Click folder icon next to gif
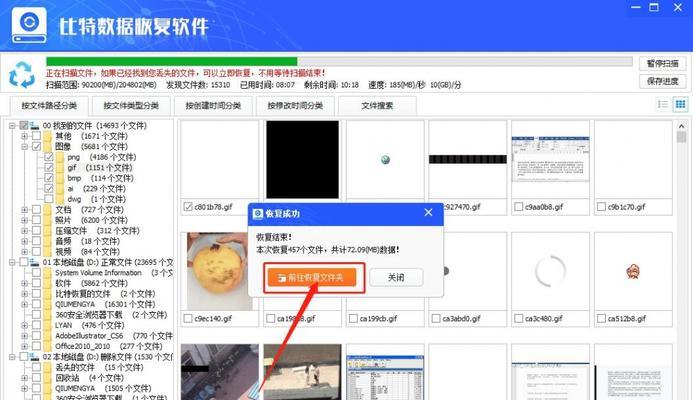This screenshot has width=693, height=400. click(x=60, y=168)
